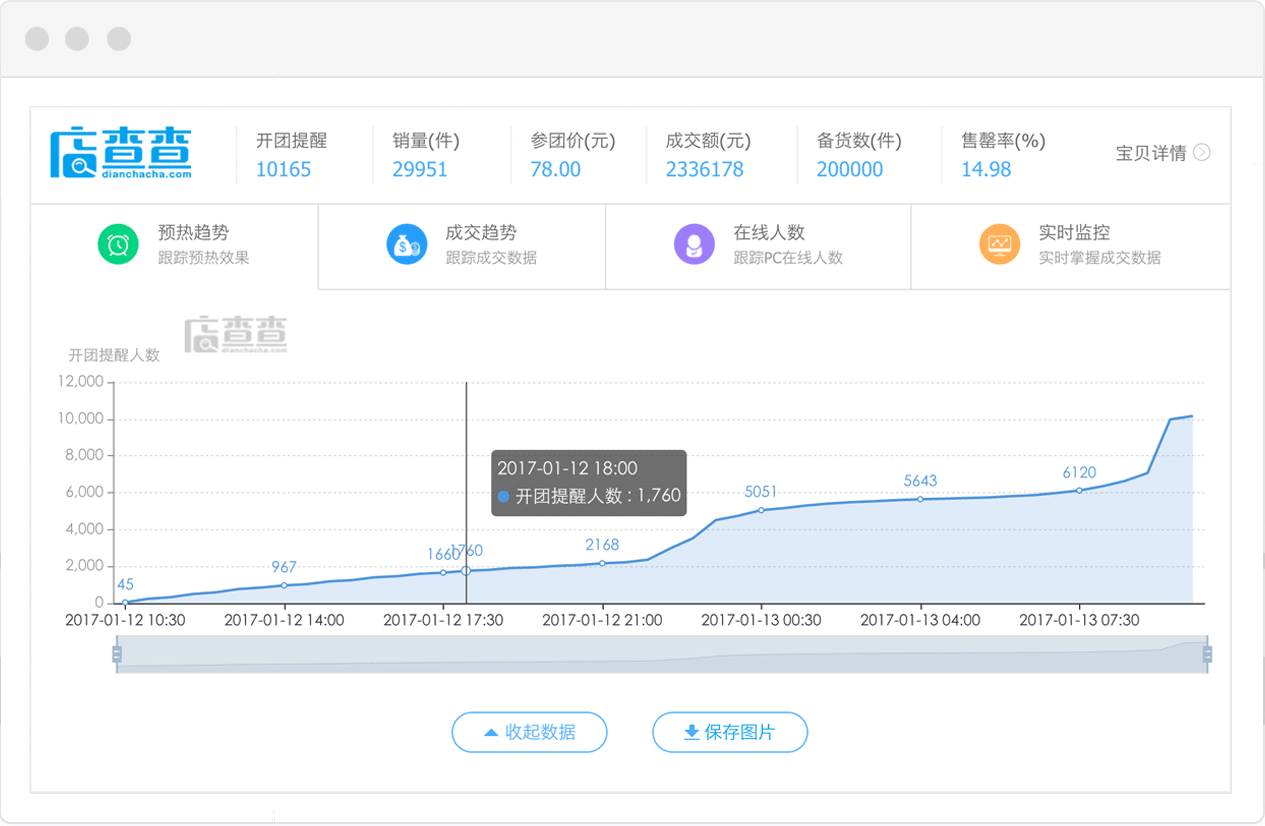Click the blue money bag icon
This screenshot has width=1265, height=826.
point(407,244)
